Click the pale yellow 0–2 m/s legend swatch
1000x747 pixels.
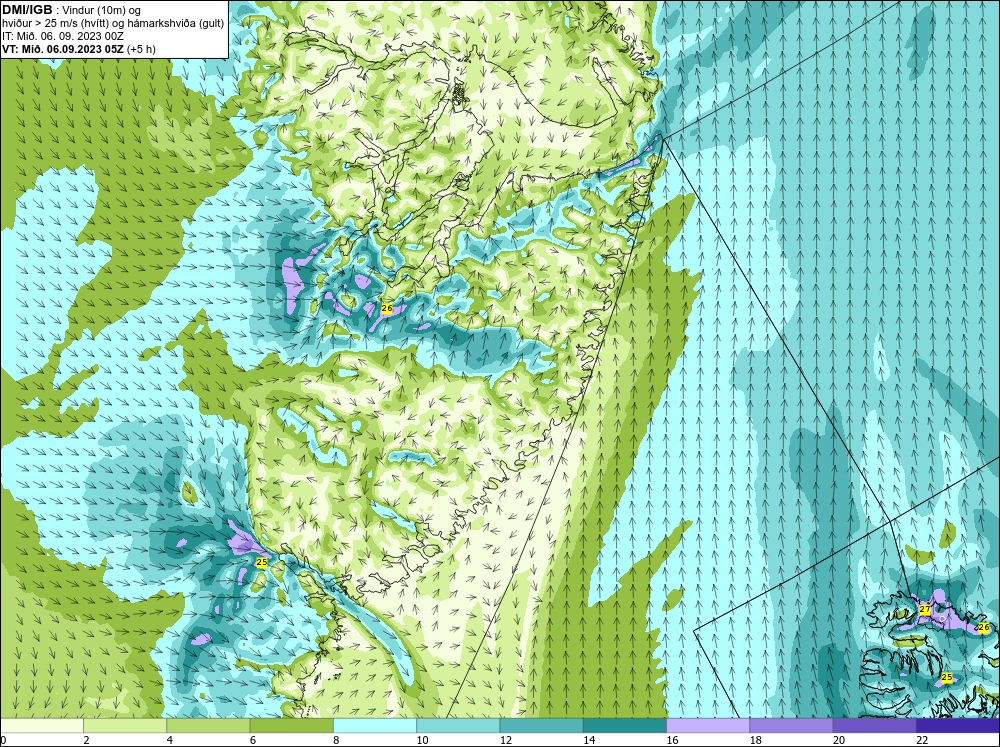41,725
